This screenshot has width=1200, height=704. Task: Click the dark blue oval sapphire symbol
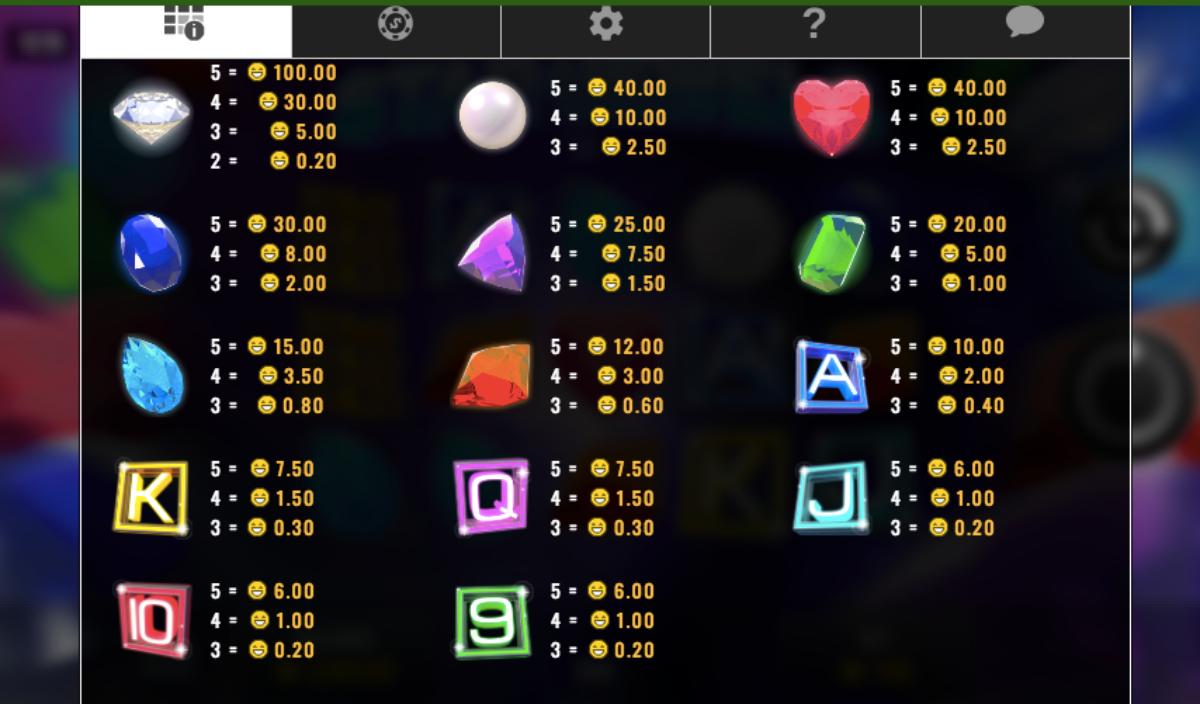[151, 253]
